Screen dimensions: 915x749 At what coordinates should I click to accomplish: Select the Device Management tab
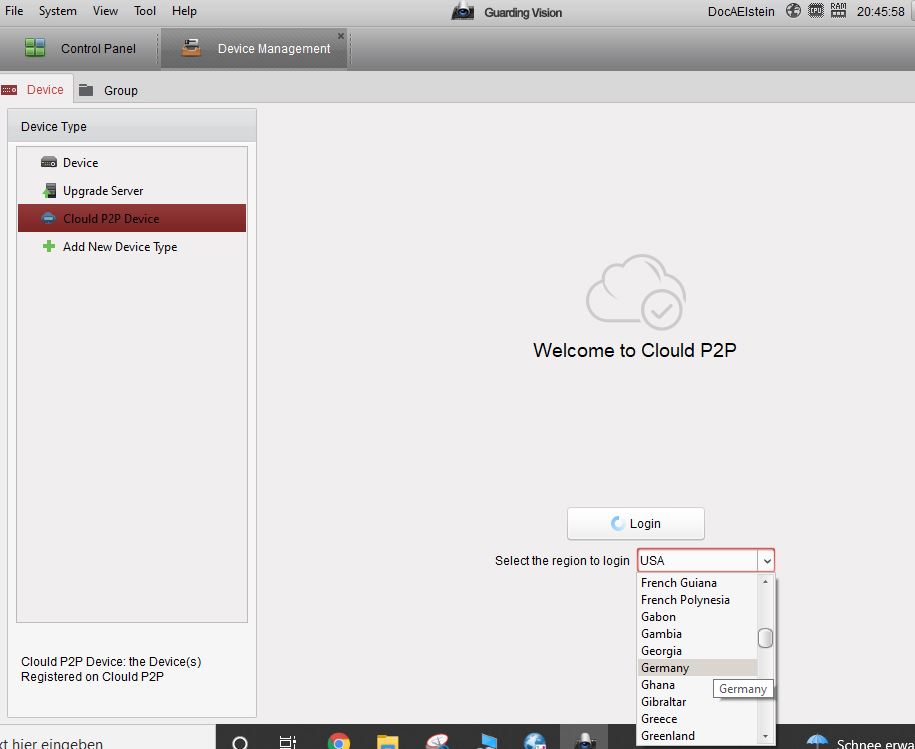[254, 48]
